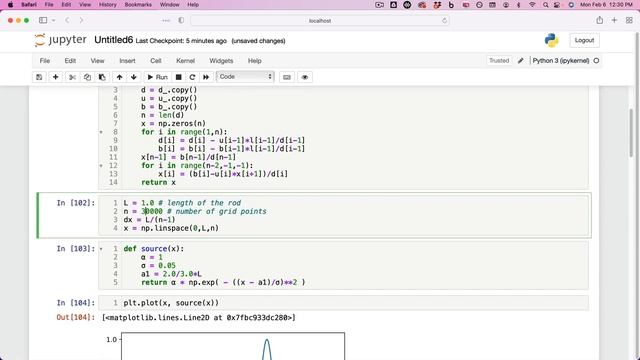This screenshot has height=360, width=640.
Task: Click the Bluetooth icon in menu bar
Action: 519,5
